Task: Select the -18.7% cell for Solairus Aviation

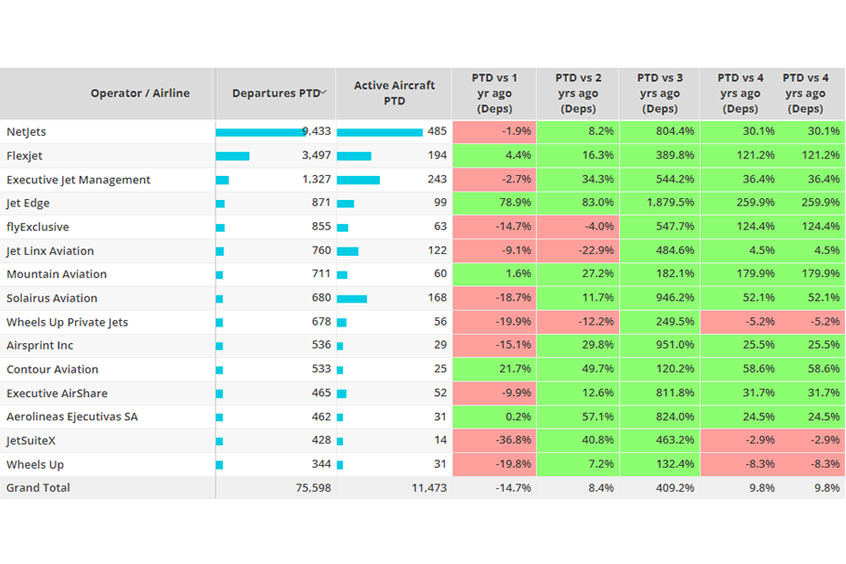Action: [494, 297]
